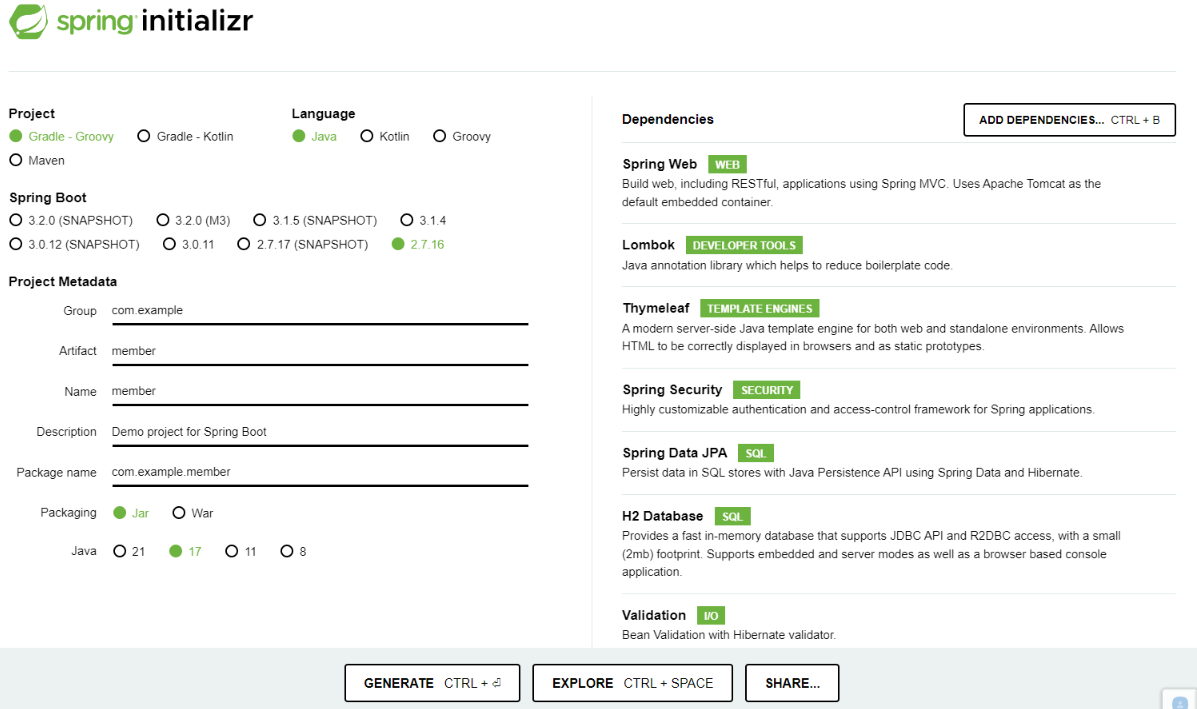Generate the project with GENERATE button

[x=432, y=683]
